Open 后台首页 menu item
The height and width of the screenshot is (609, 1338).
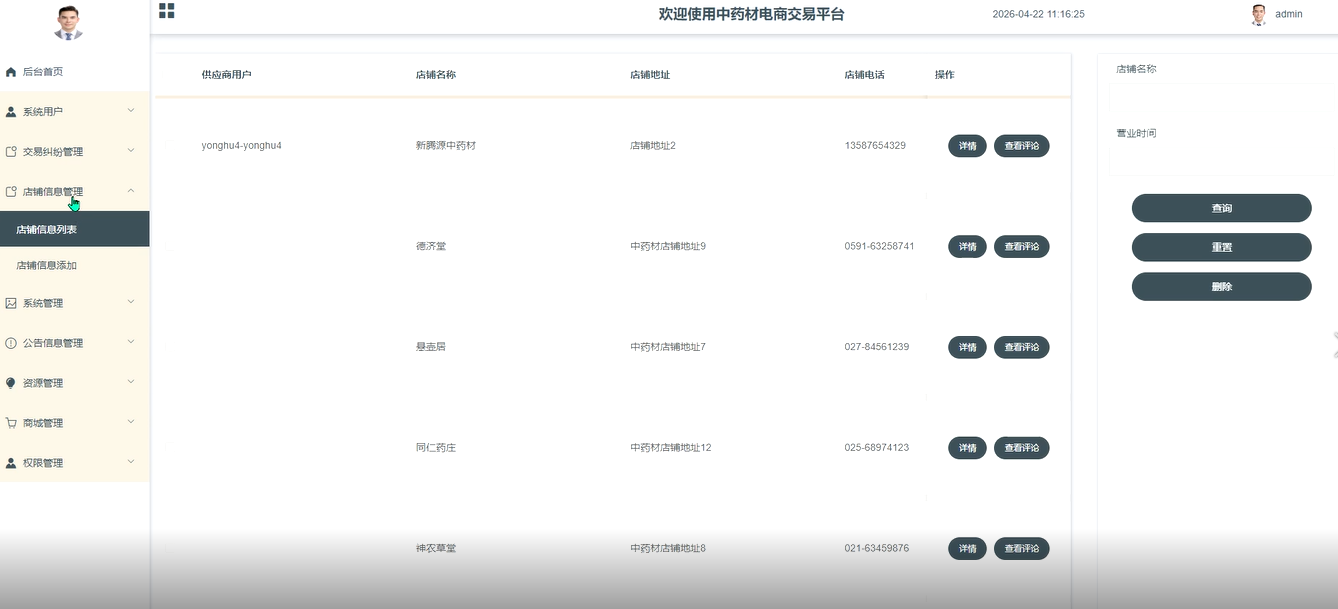(x=75, y=72)
